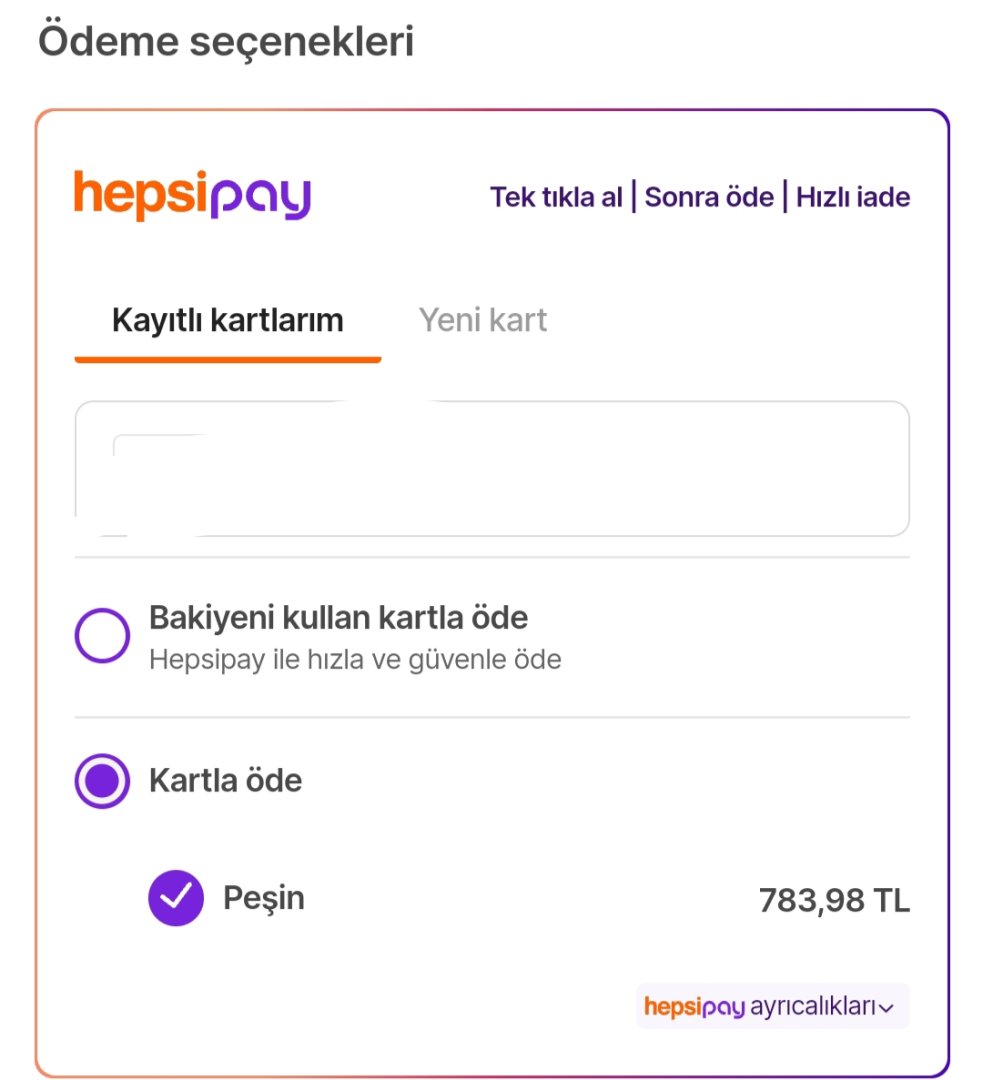The image size is (983, 1080).
Task: Click the "Ödeme seçenekleri" heading
Action: [226, 43]
